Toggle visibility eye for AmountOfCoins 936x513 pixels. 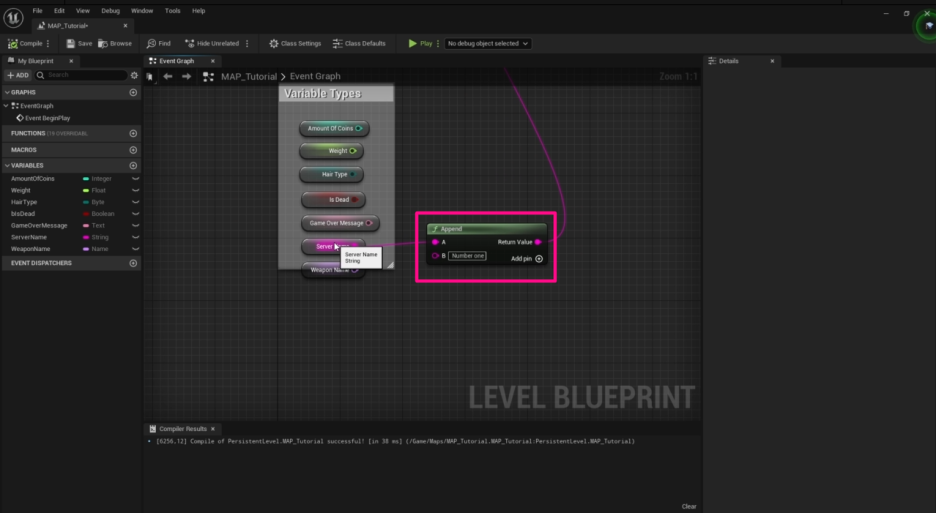[x=136, y=179]
